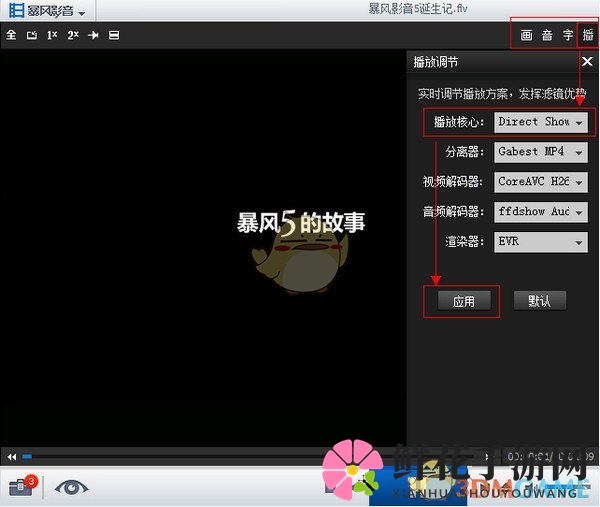The image size is (600, 507).
Task: Click the 应用 apply button
Action: pos(464,301)
